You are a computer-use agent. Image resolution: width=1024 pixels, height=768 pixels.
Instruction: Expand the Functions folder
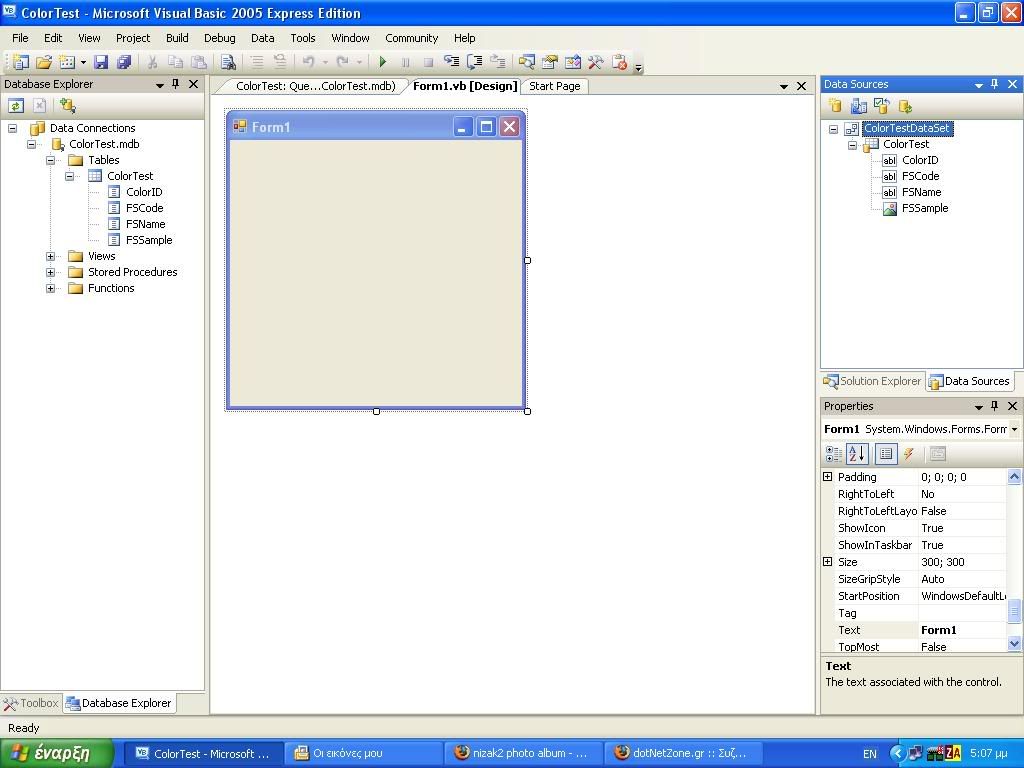coord(50,288)
